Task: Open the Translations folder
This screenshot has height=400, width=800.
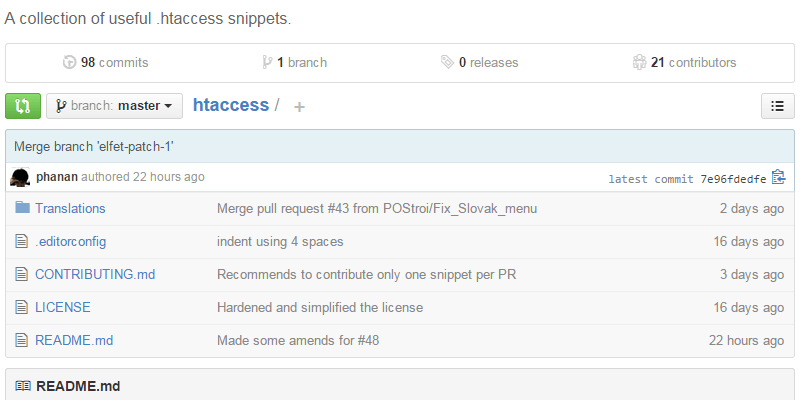Action: tap(70, 209)
